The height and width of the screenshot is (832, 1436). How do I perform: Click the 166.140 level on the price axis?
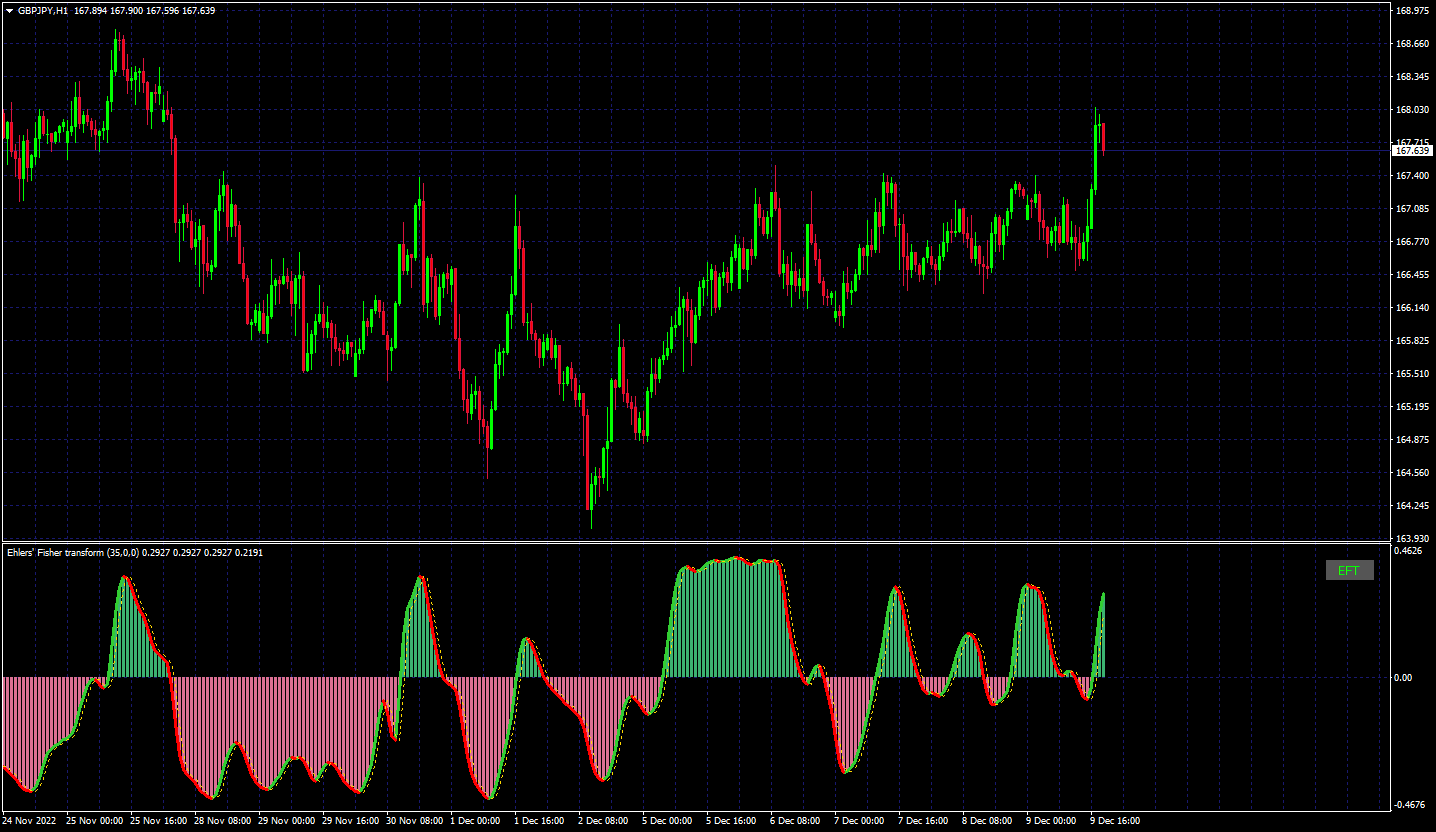(x=1412, y=307)
